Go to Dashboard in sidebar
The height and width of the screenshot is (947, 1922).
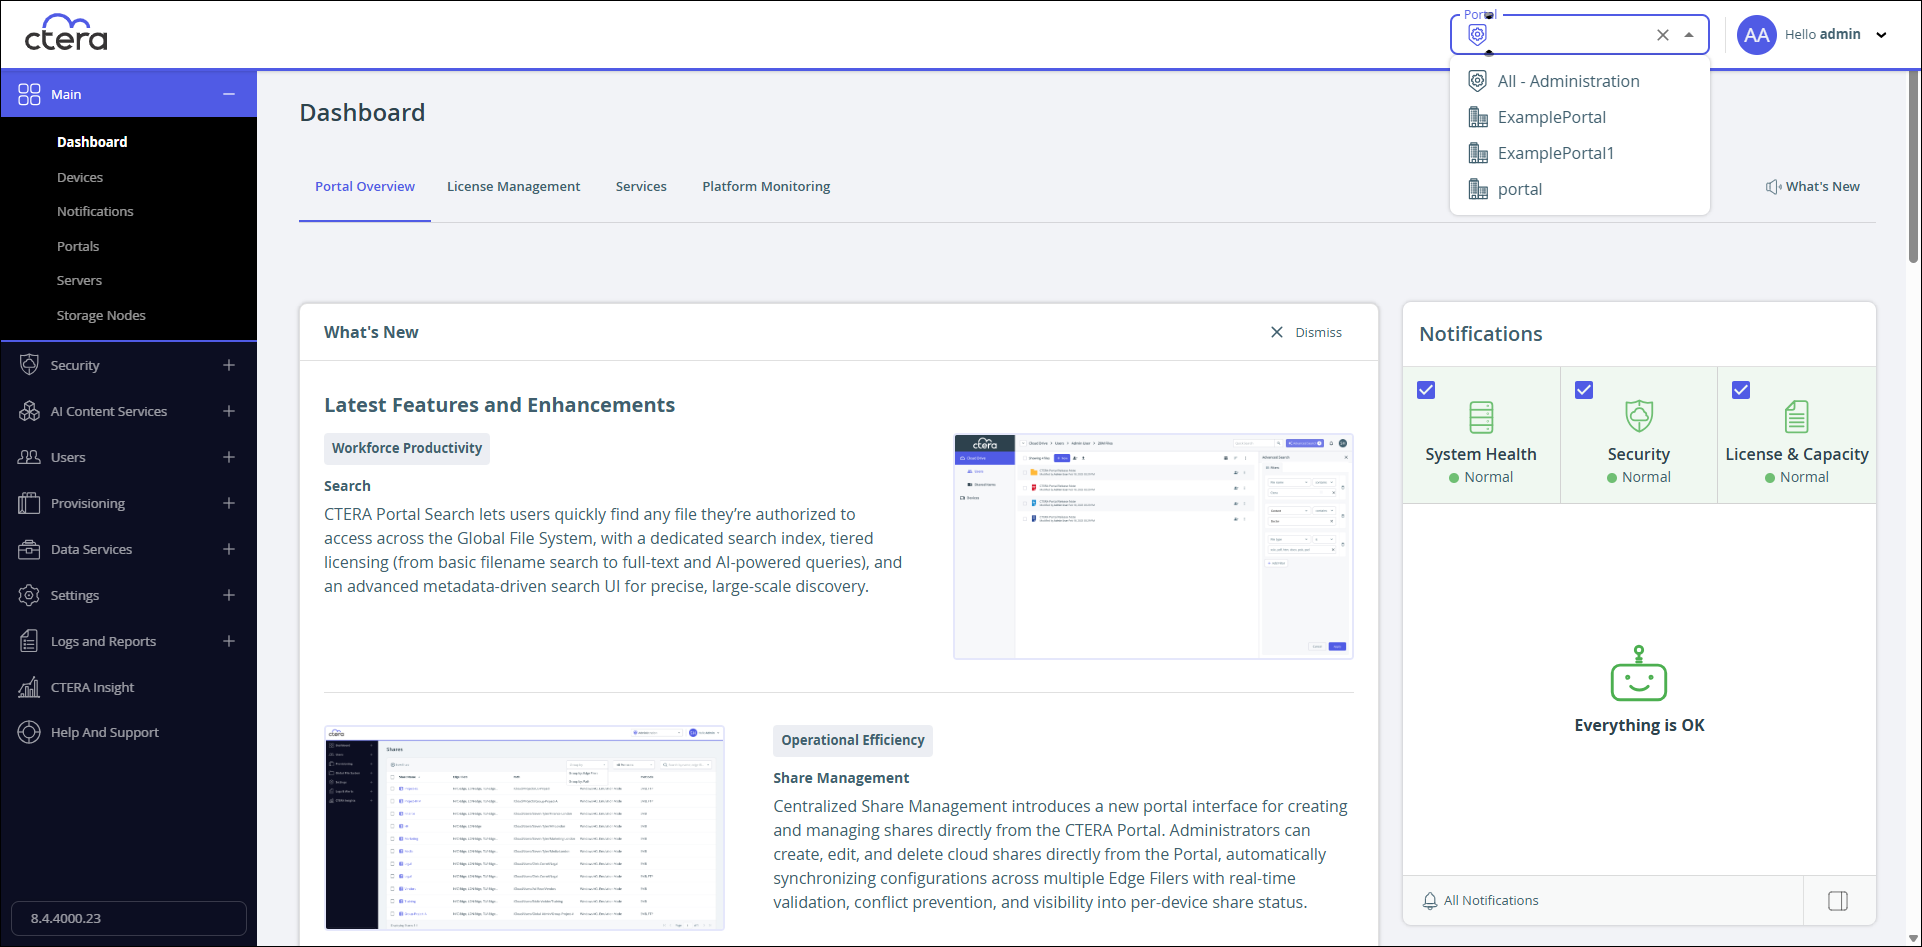click(x=92, y=142)
